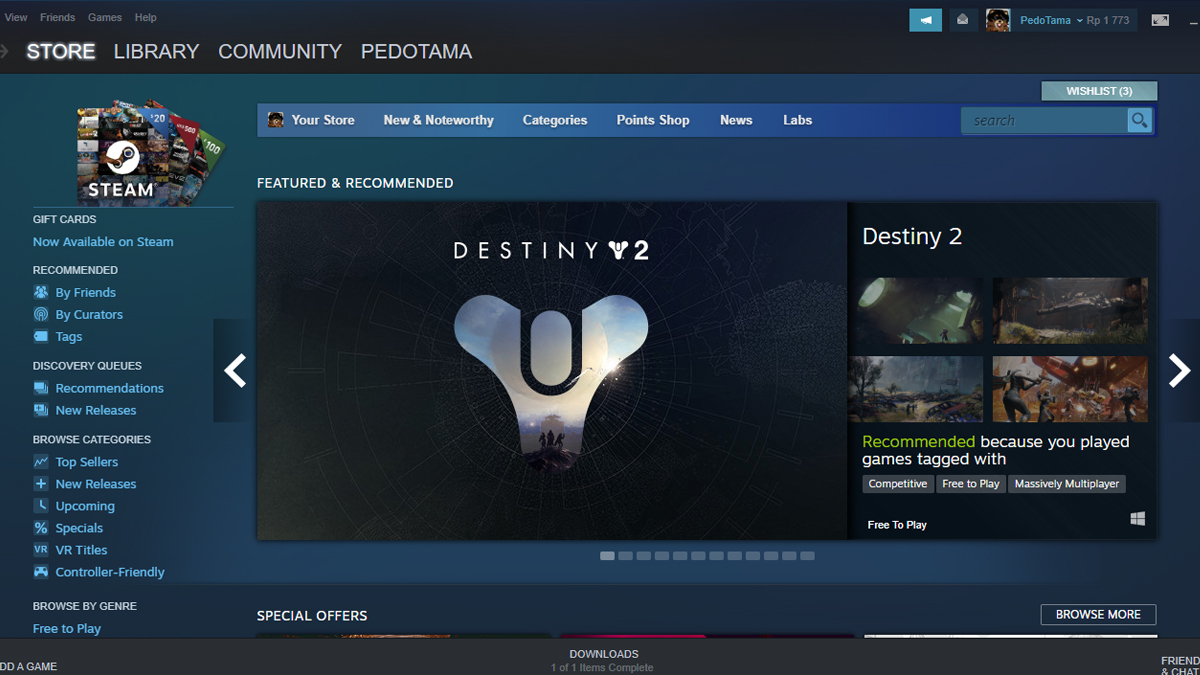The height and width of the screenshot is (675, 1200).
Task: Click the search magnifier icon
Action: pos(1139,120)
